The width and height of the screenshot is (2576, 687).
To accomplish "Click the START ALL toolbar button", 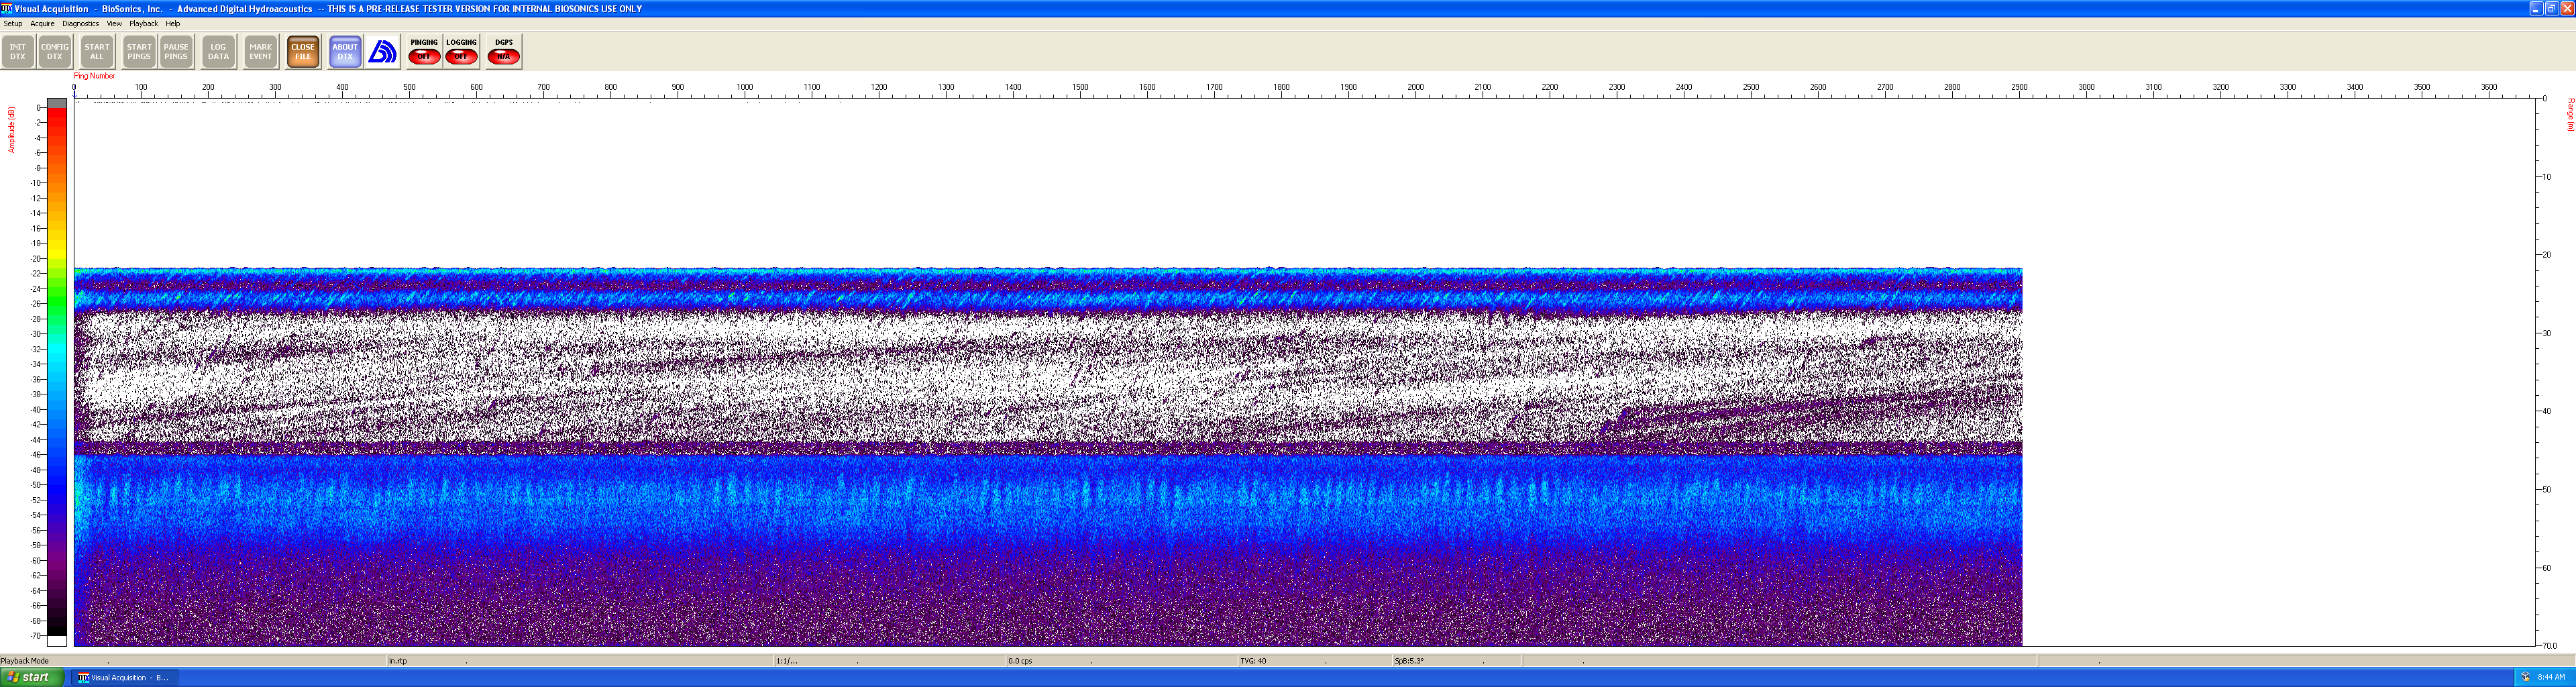I will point(97,52).
